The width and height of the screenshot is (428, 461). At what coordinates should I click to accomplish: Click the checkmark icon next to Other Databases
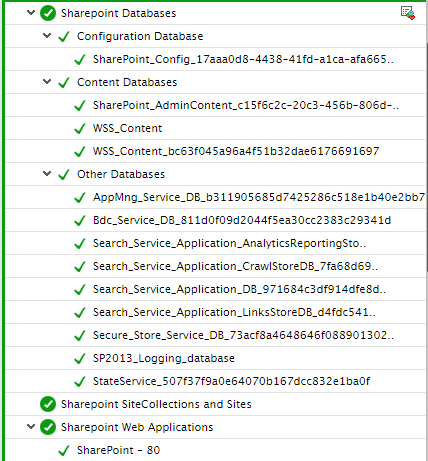64,174
